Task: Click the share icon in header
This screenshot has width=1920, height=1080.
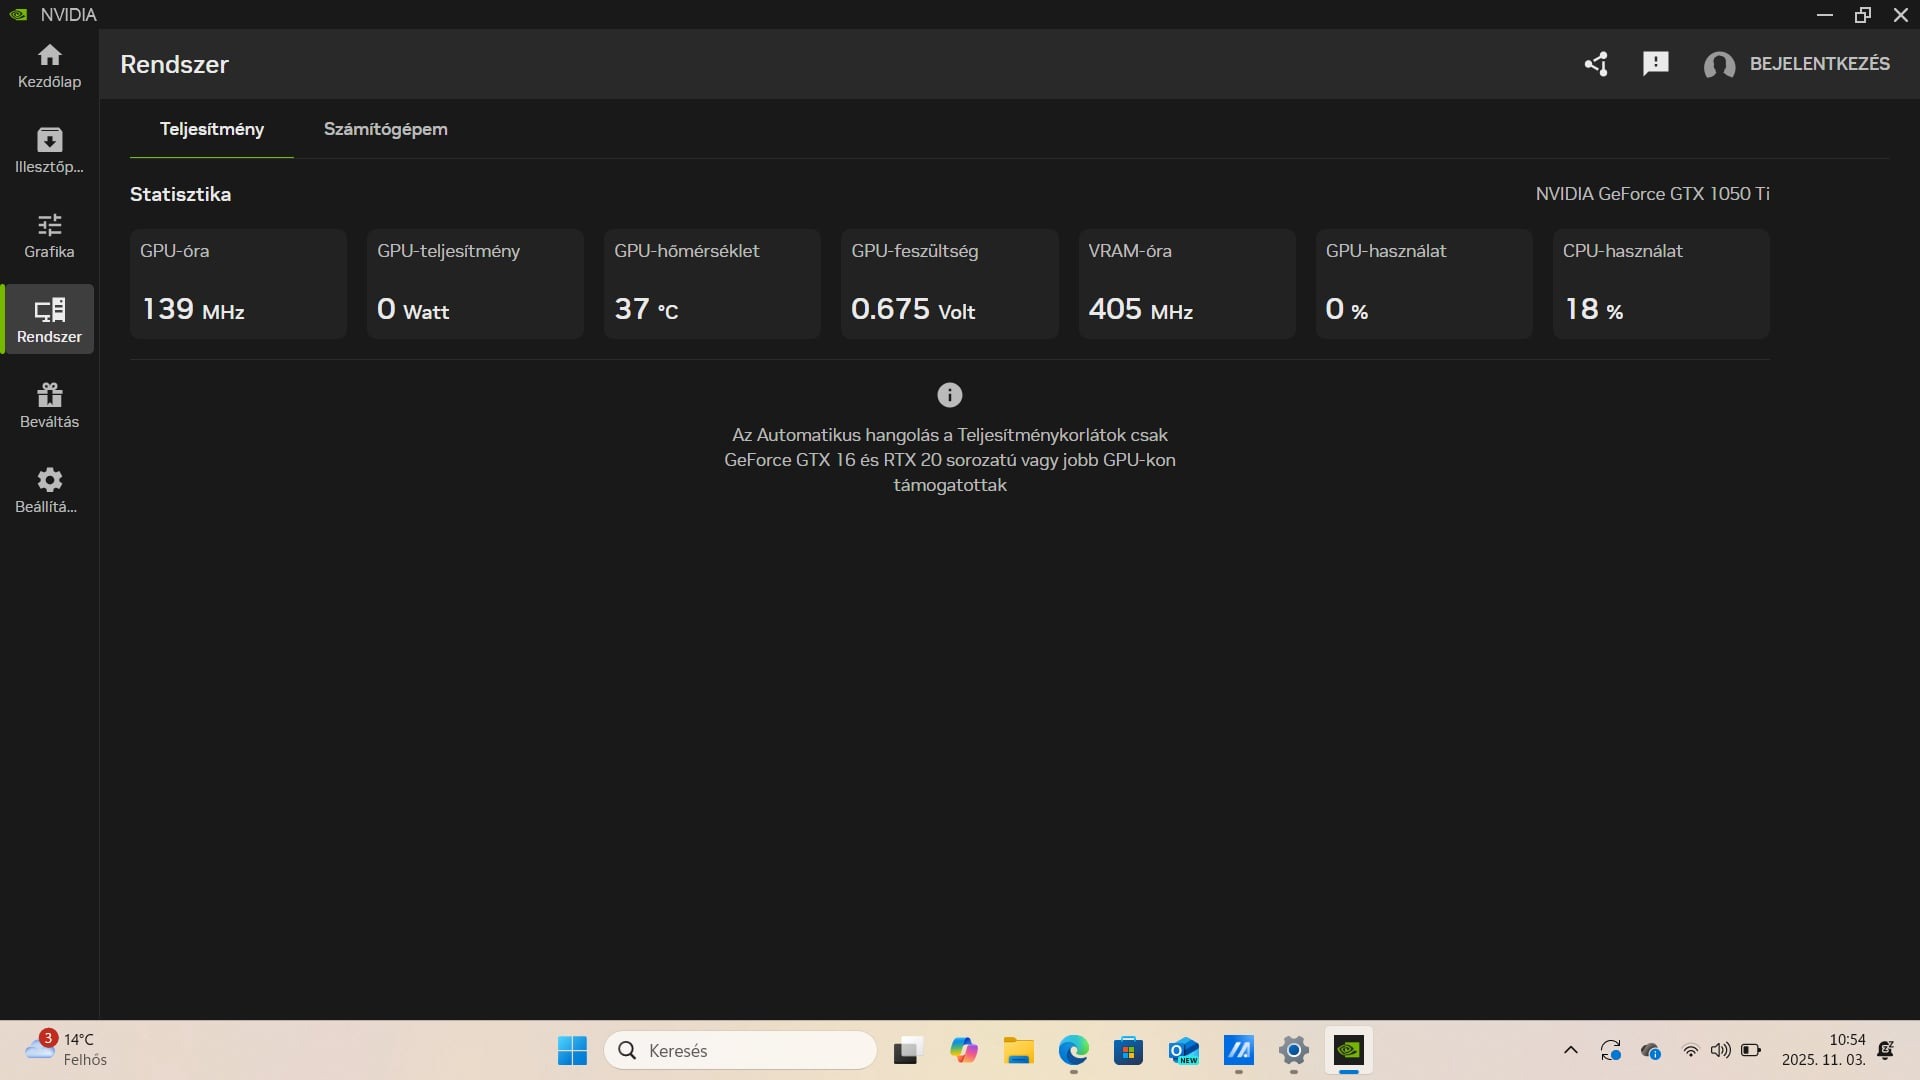Action: (1596, 64)
